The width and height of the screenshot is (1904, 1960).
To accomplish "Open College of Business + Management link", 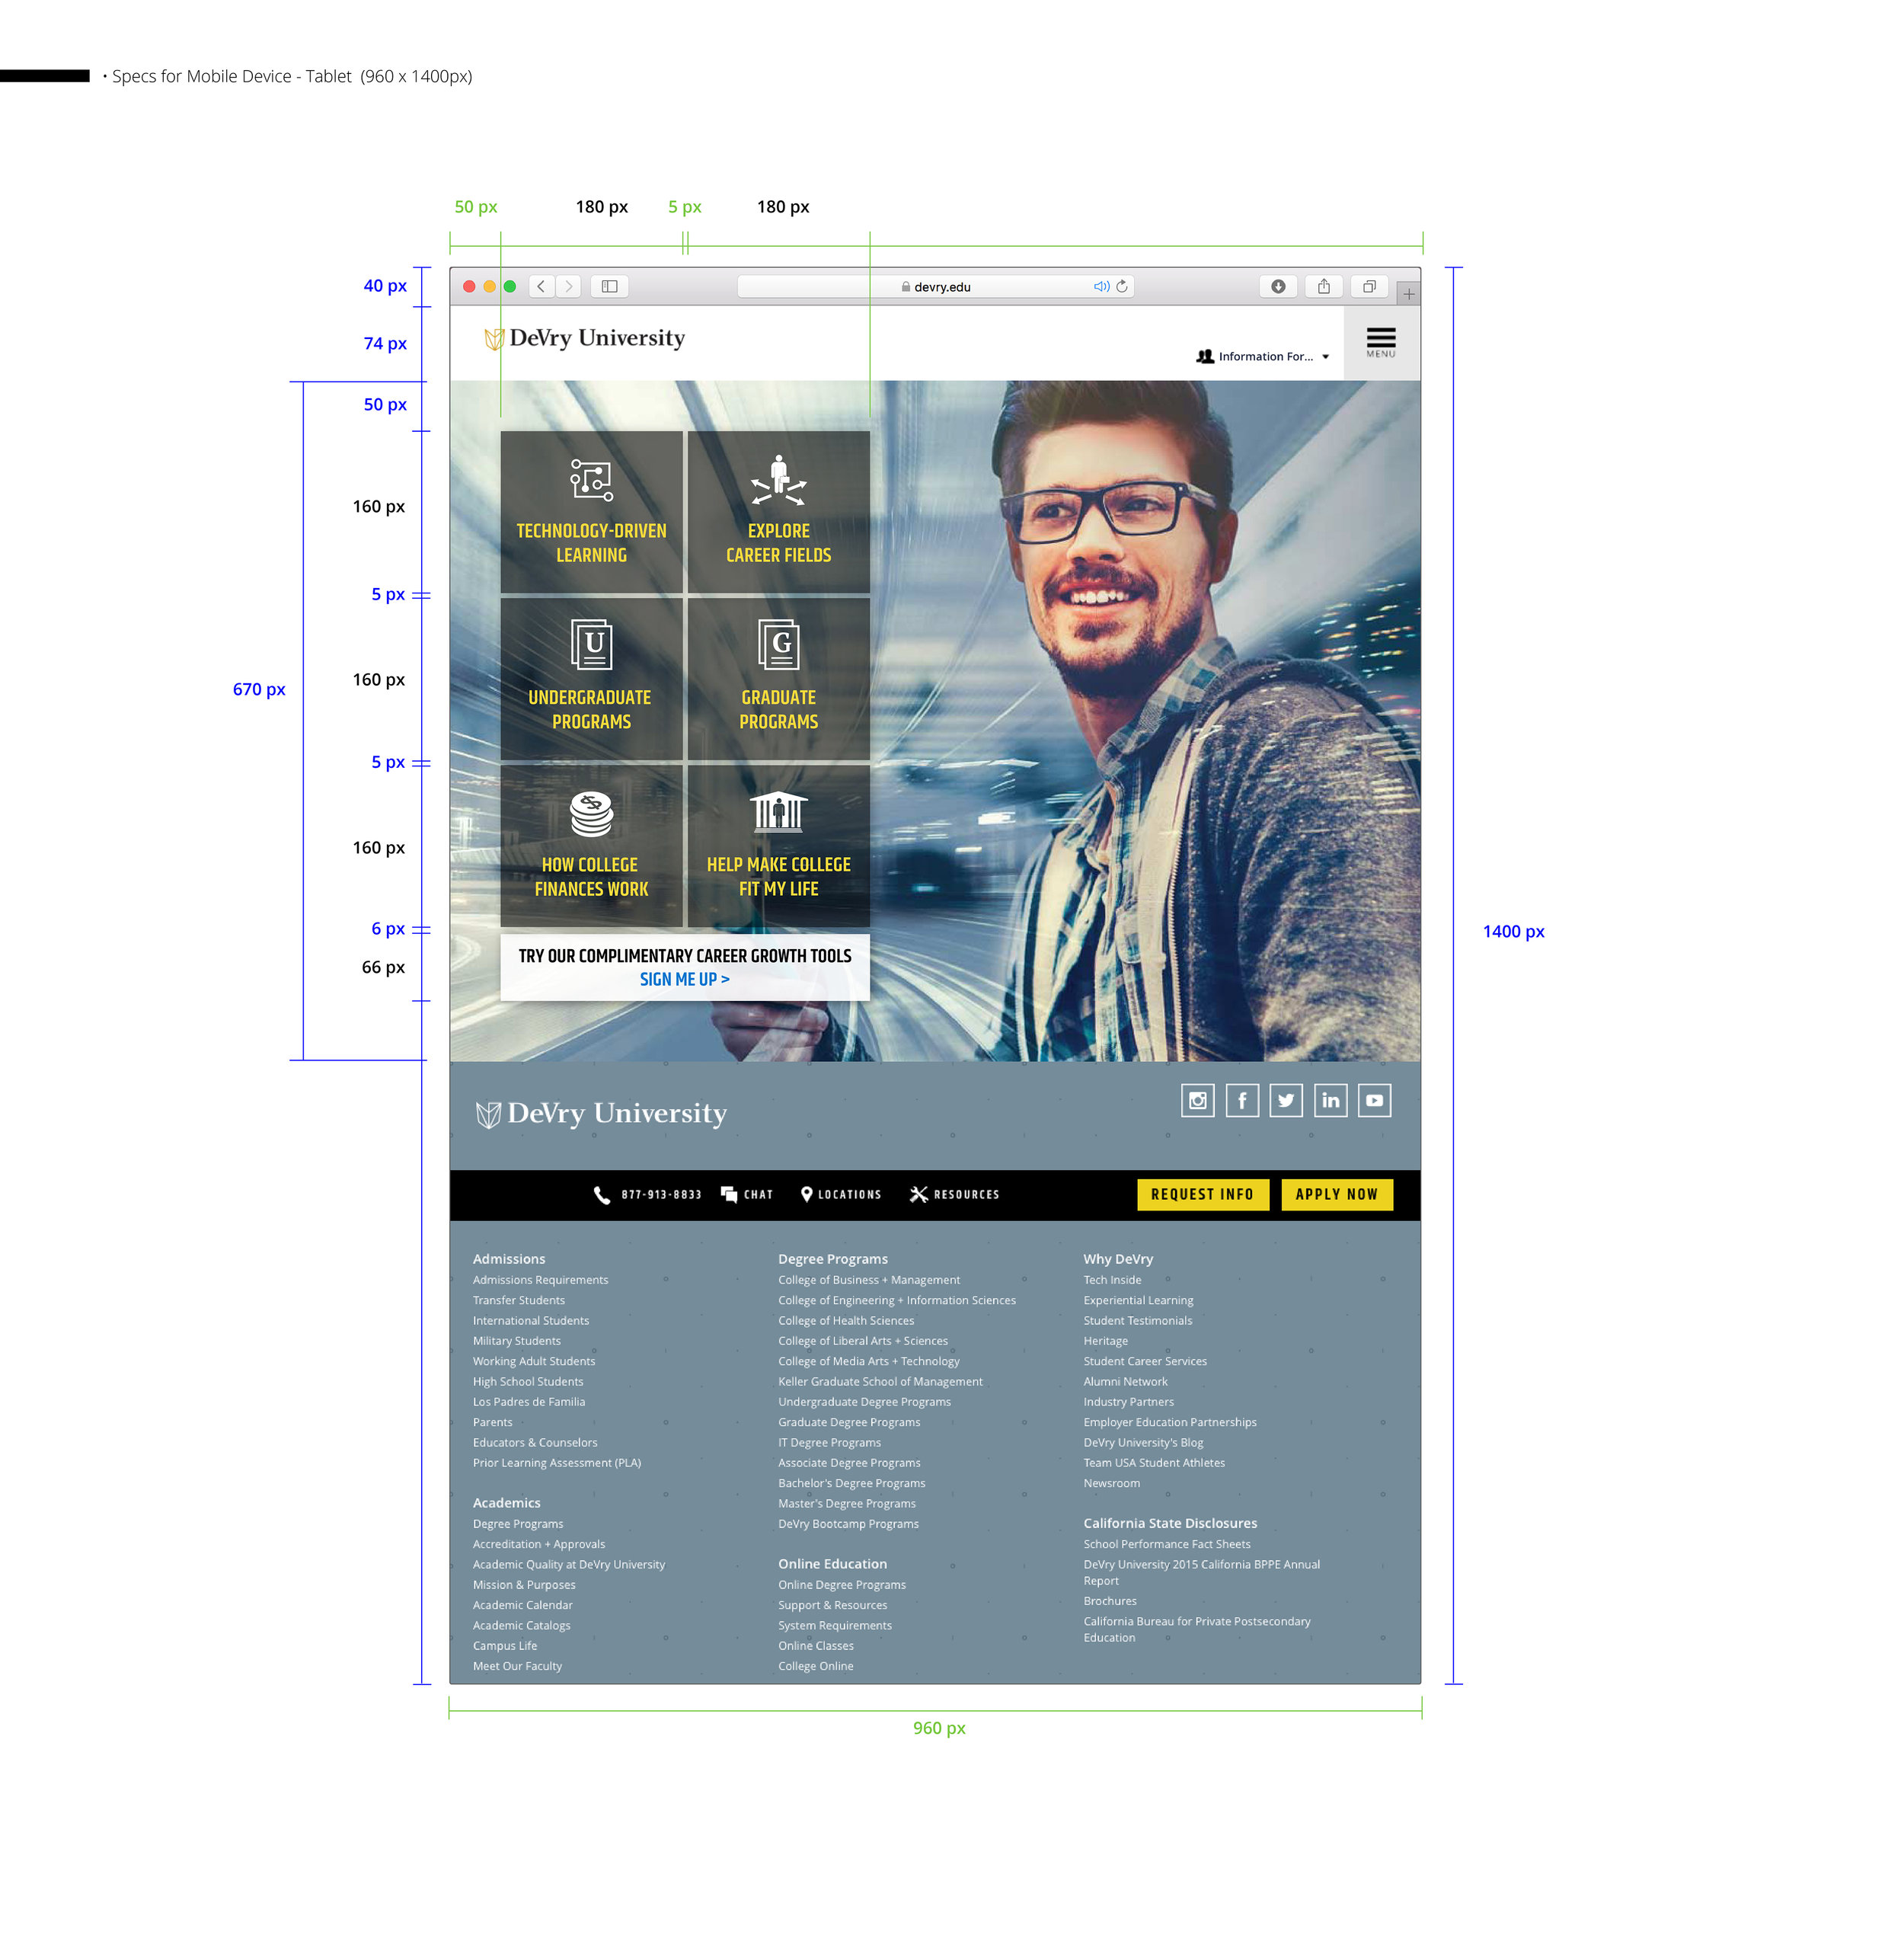I will coord(869,1280).
